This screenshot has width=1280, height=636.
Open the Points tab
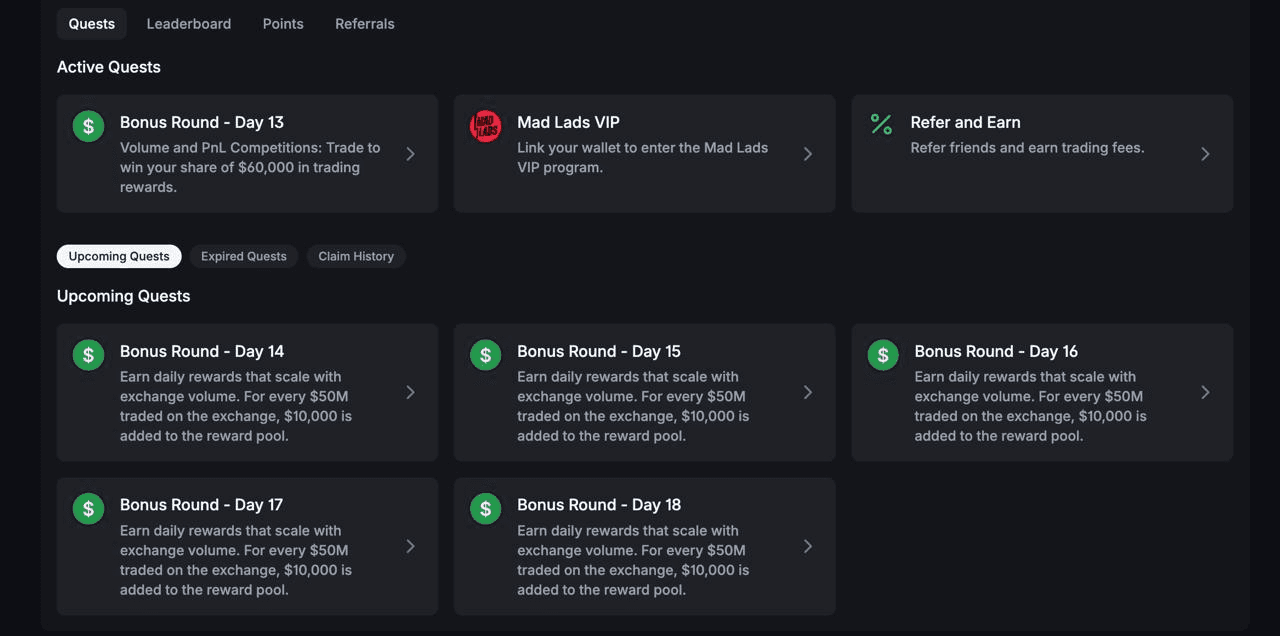(x=283, y=24)
